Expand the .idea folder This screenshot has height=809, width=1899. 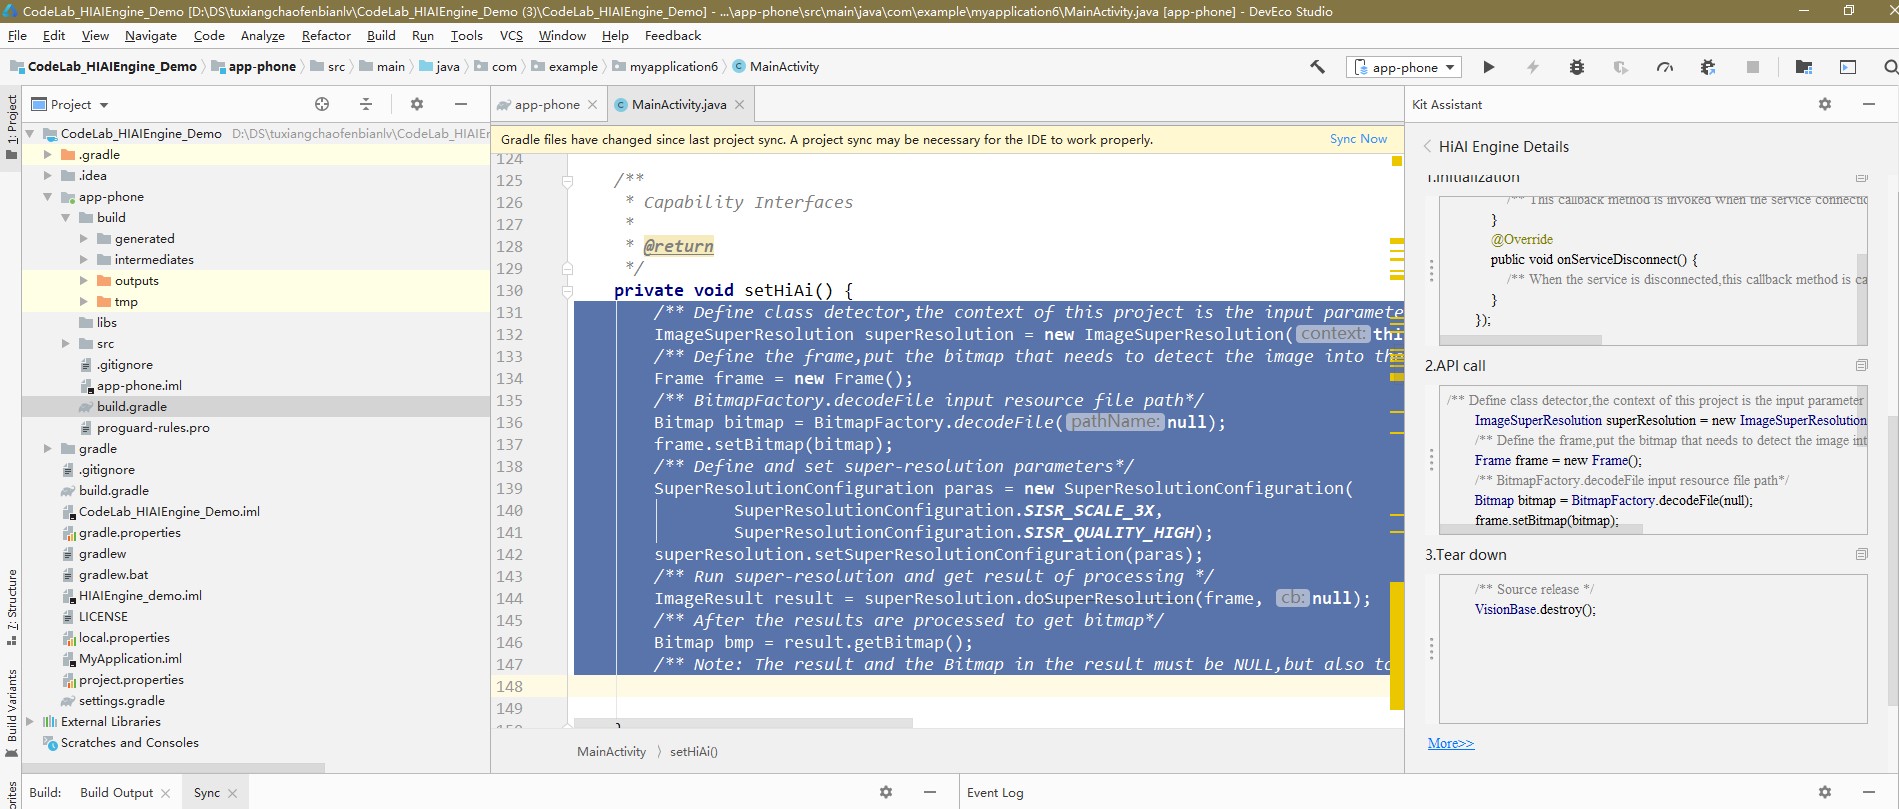tap(47, 176)
